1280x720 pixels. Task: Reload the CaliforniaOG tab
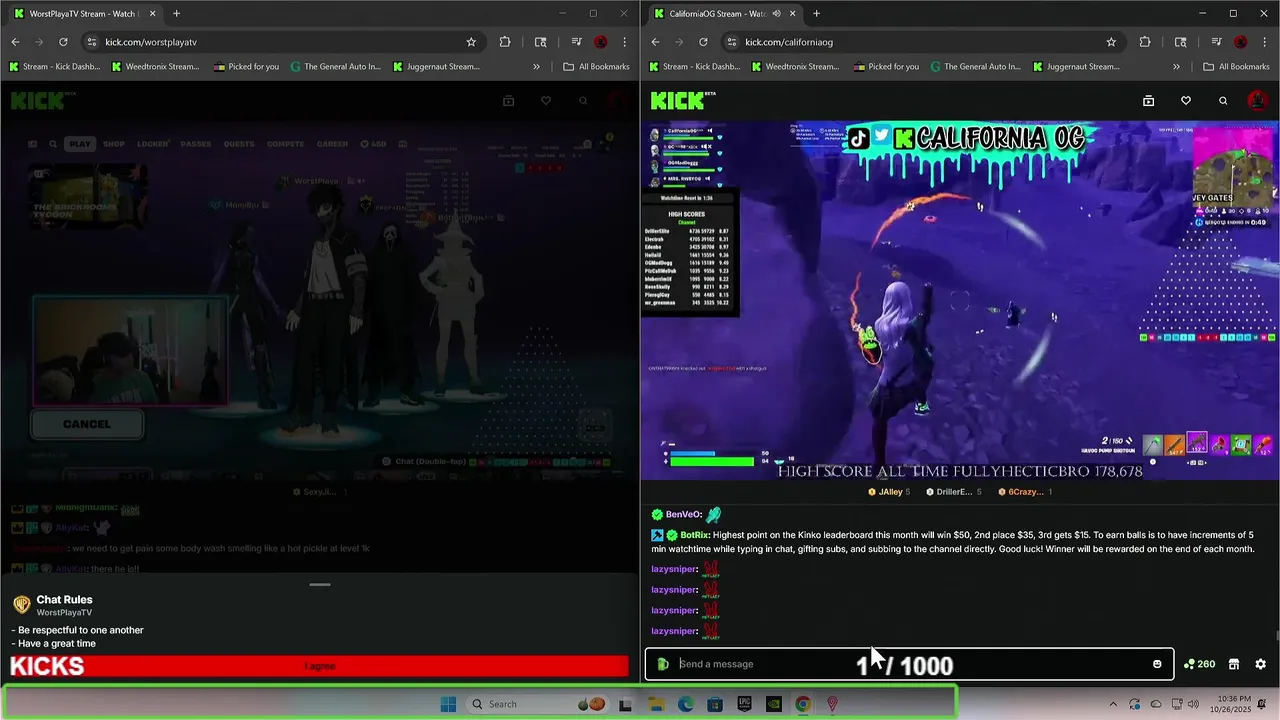(x=703, y=42)
